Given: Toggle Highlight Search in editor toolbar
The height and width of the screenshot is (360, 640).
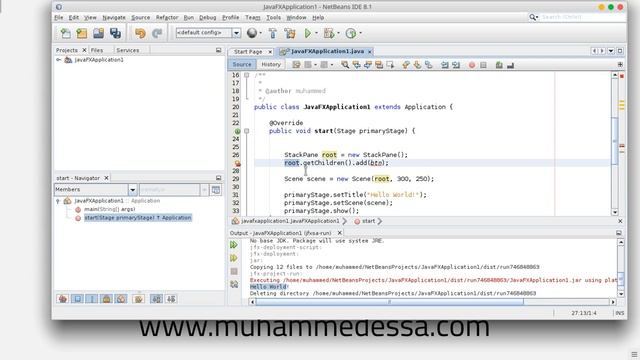Looking at the screenshot, I should coord(379,64).
